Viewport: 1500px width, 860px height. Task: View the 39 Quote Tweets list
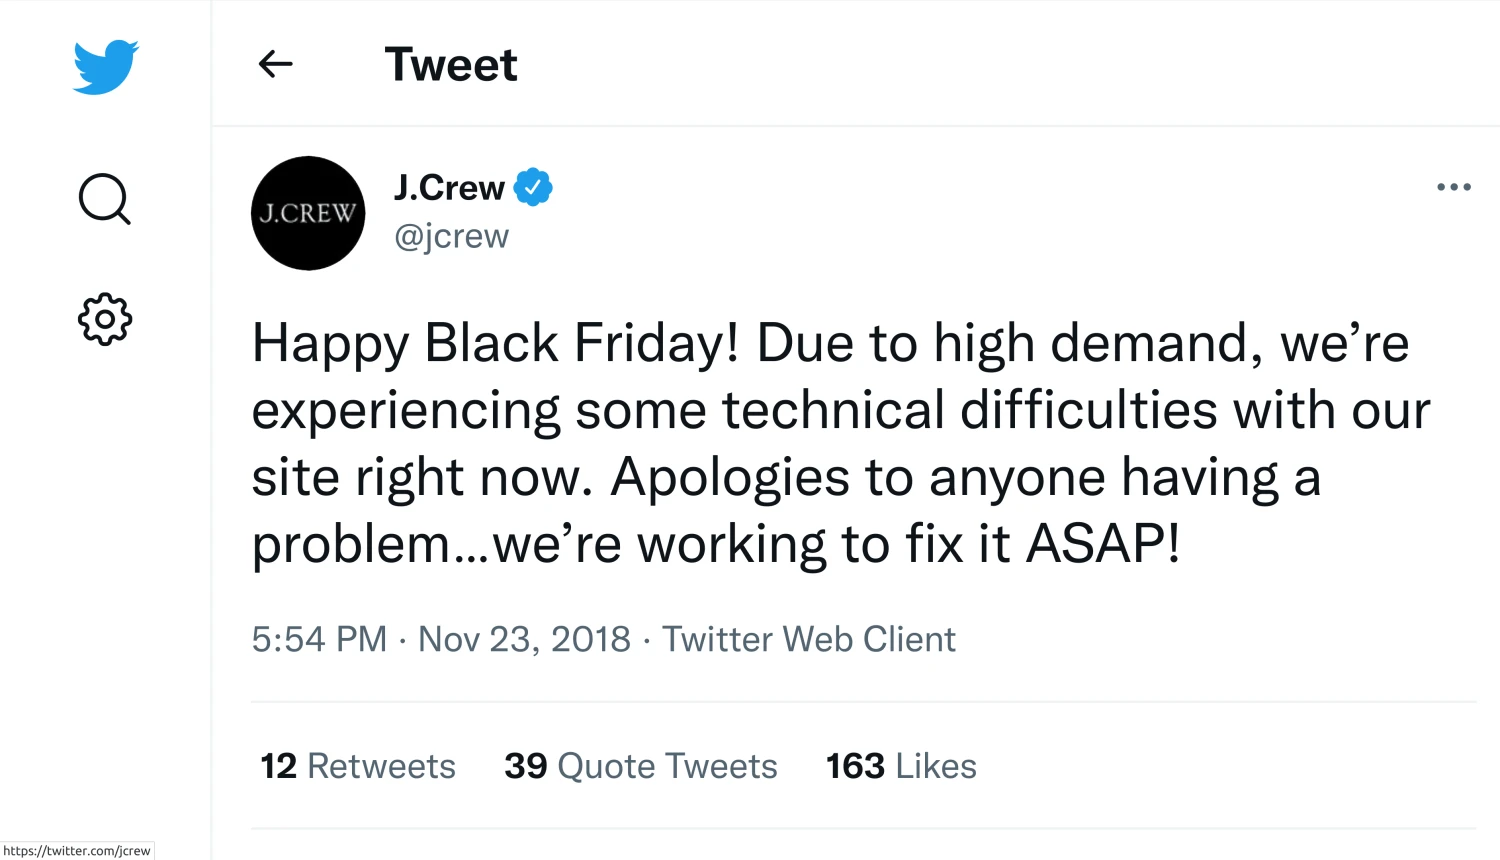[641, 766]
